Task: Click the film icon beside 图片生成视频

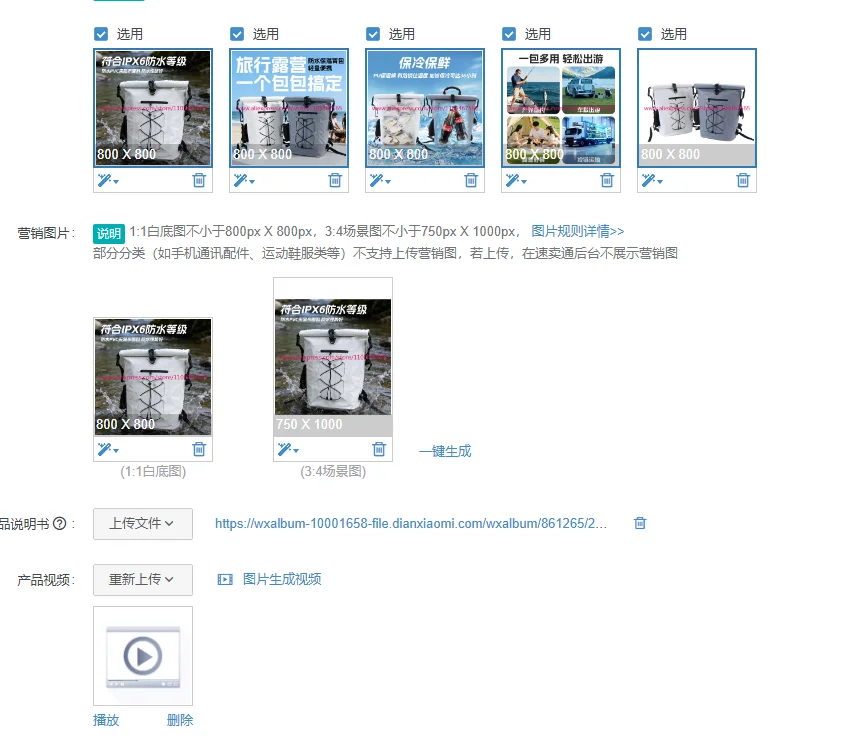Action: (x=225, y=580)
